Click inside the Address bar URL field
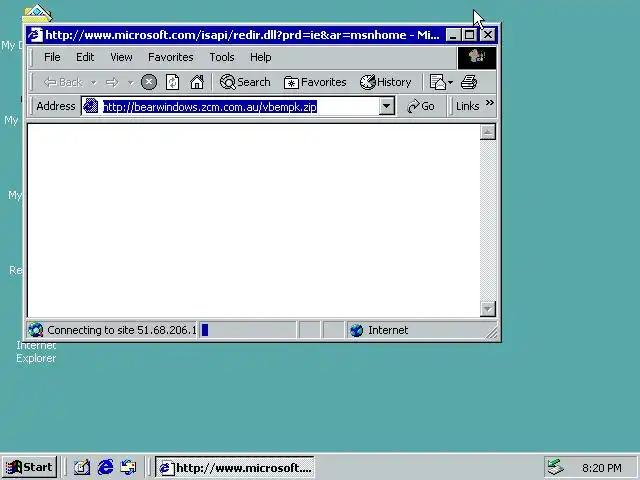The width and height of the screenshot is (640, 480). pos(239,107)
